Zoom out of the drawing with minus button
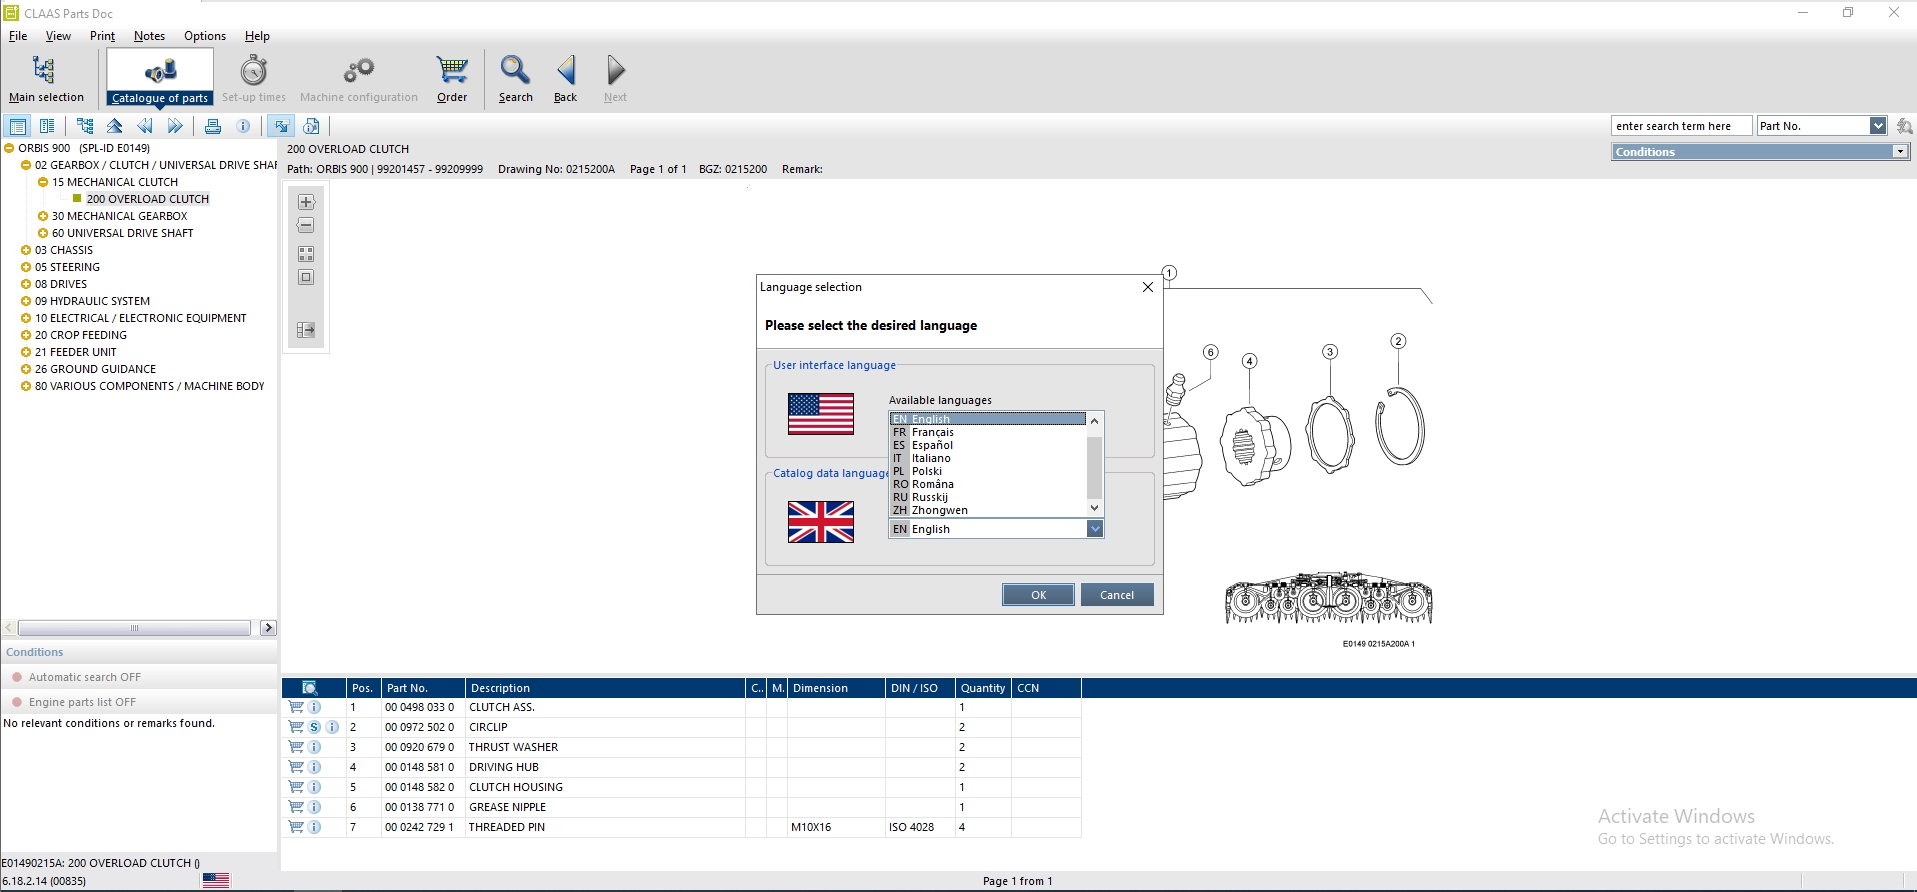The height and width of the screenshot is (892, 1917). tap(306, 226)
